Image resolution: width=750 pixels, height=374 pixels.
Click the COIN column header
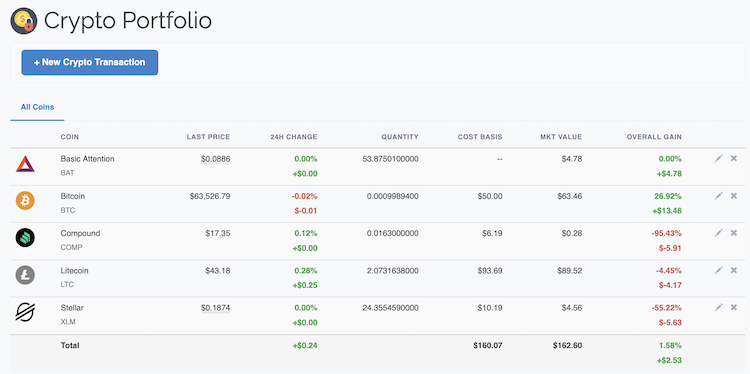pos(70,137)
